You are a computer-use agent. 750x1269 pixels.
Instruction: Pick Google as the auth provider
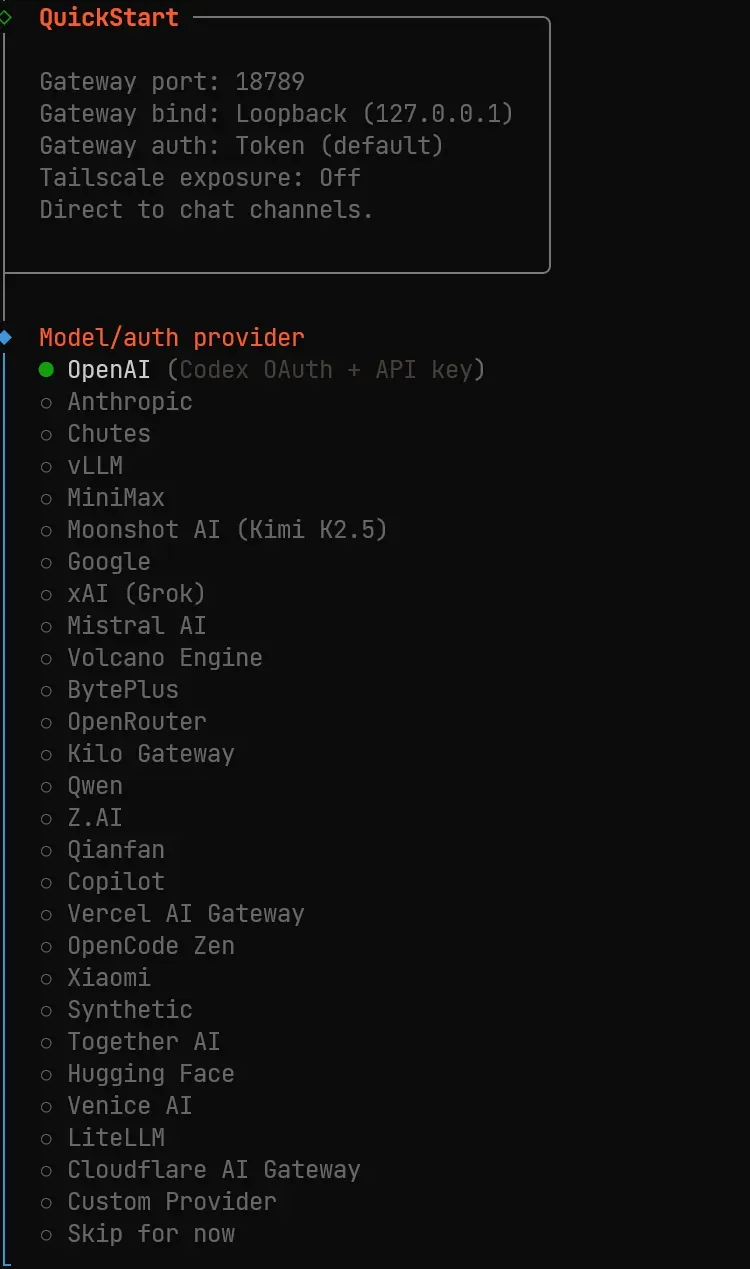(108, 561)
